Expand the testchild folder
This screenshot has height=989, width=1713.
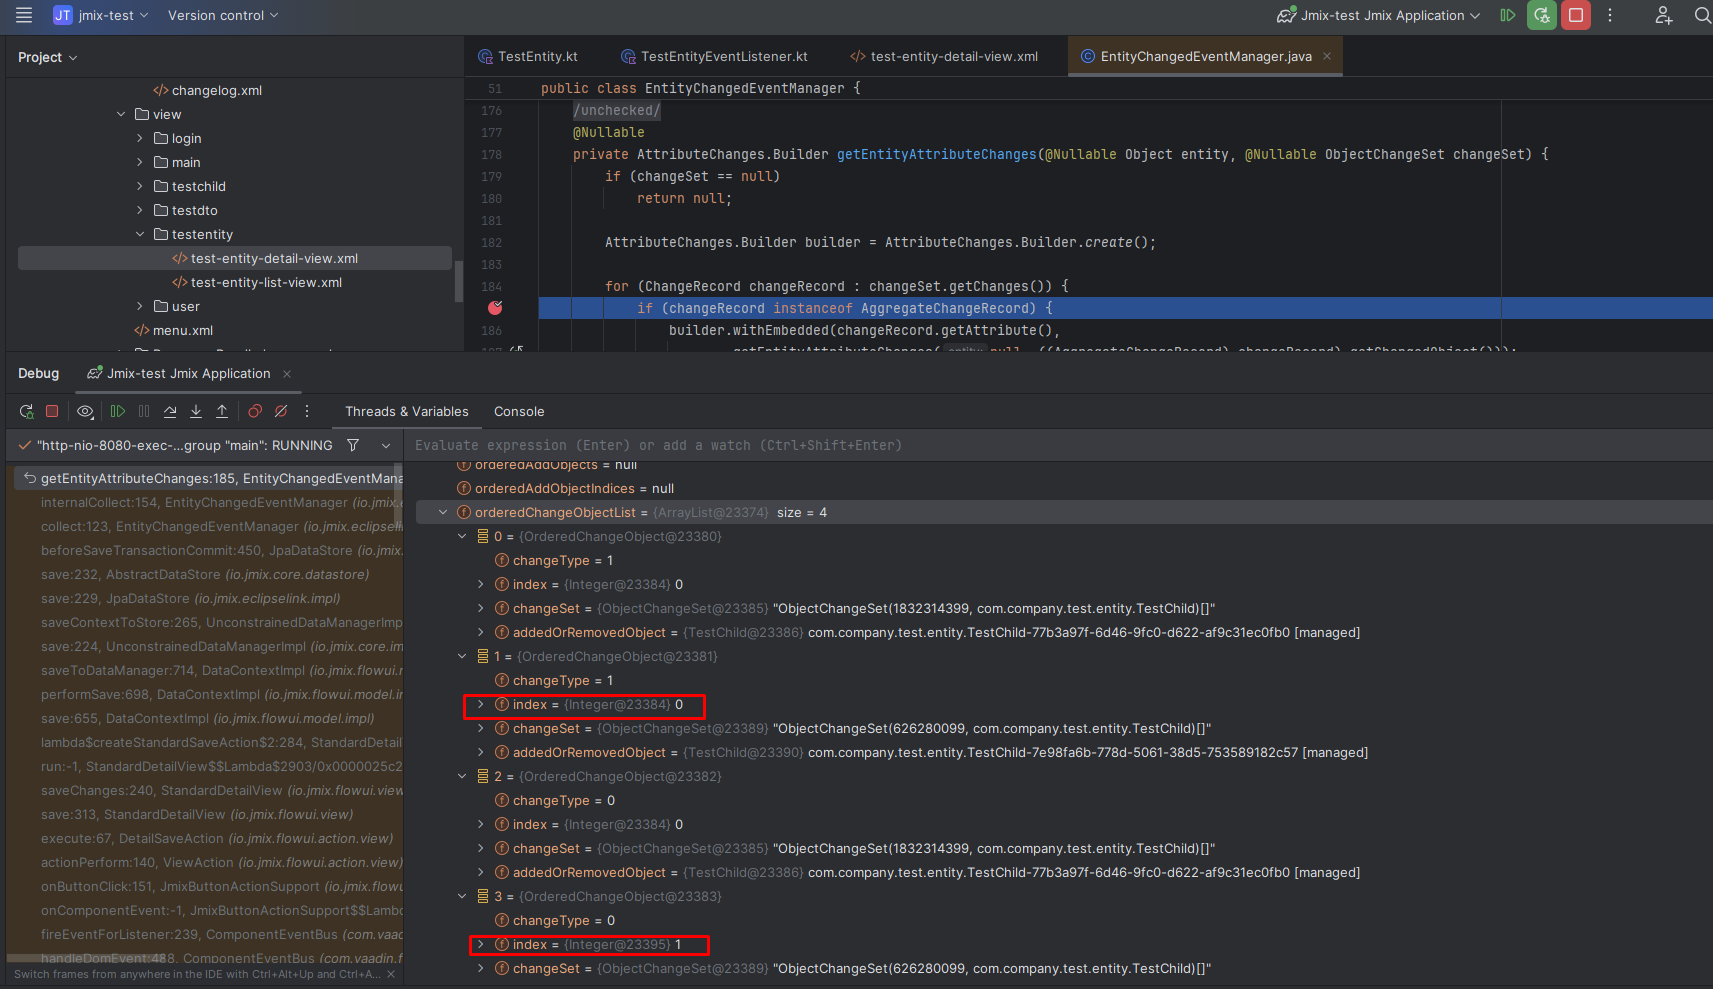(140, 186)
